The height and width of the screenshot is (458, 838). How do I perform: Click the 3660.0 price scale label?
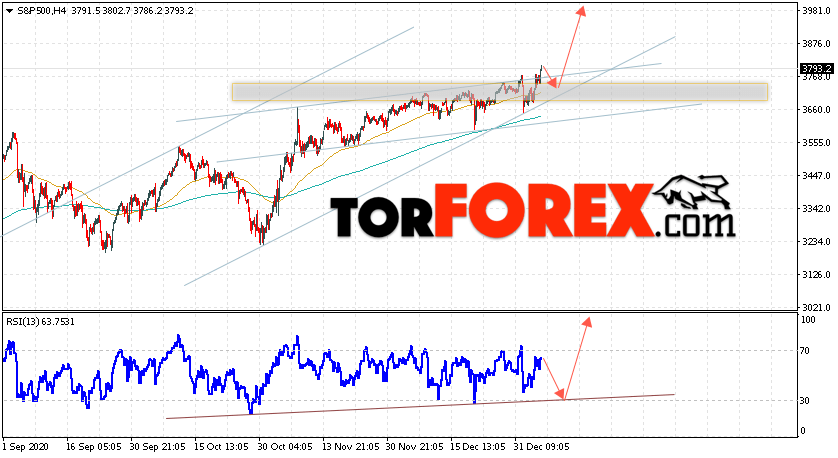(816, 110)
